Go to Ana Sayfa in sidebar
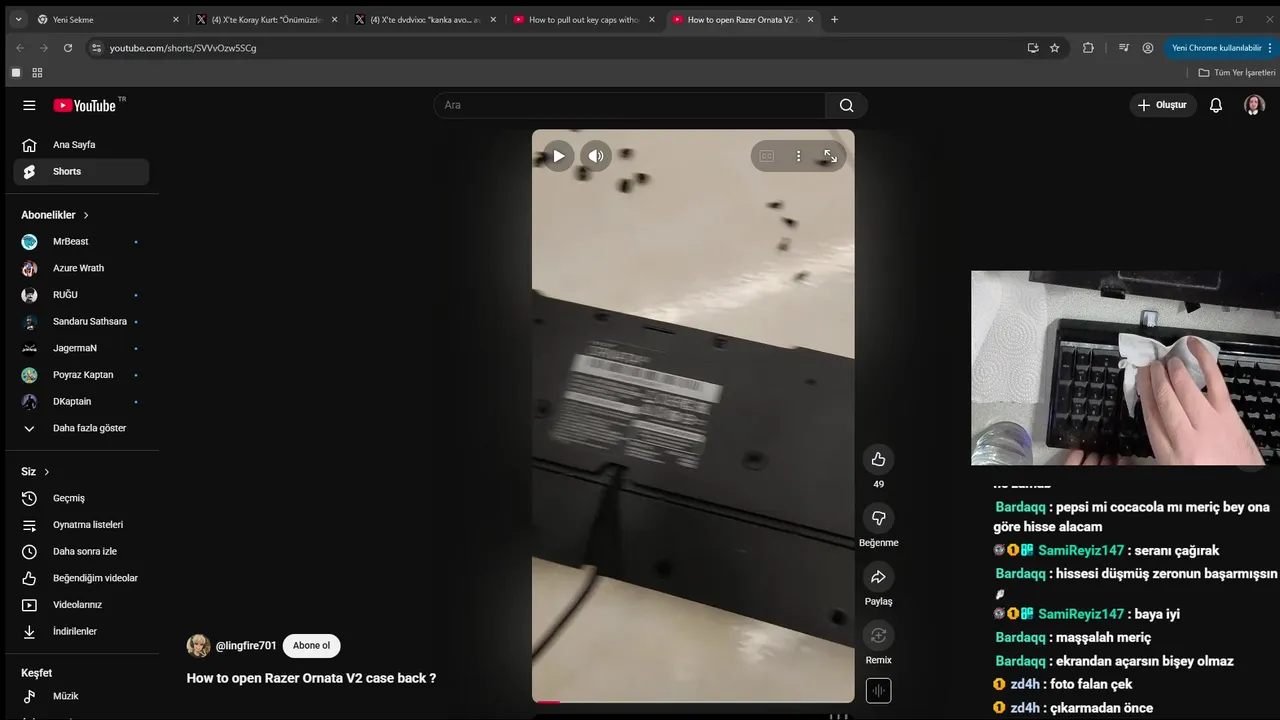This screenshot has width=1280, height=720. tap(81, 145)
